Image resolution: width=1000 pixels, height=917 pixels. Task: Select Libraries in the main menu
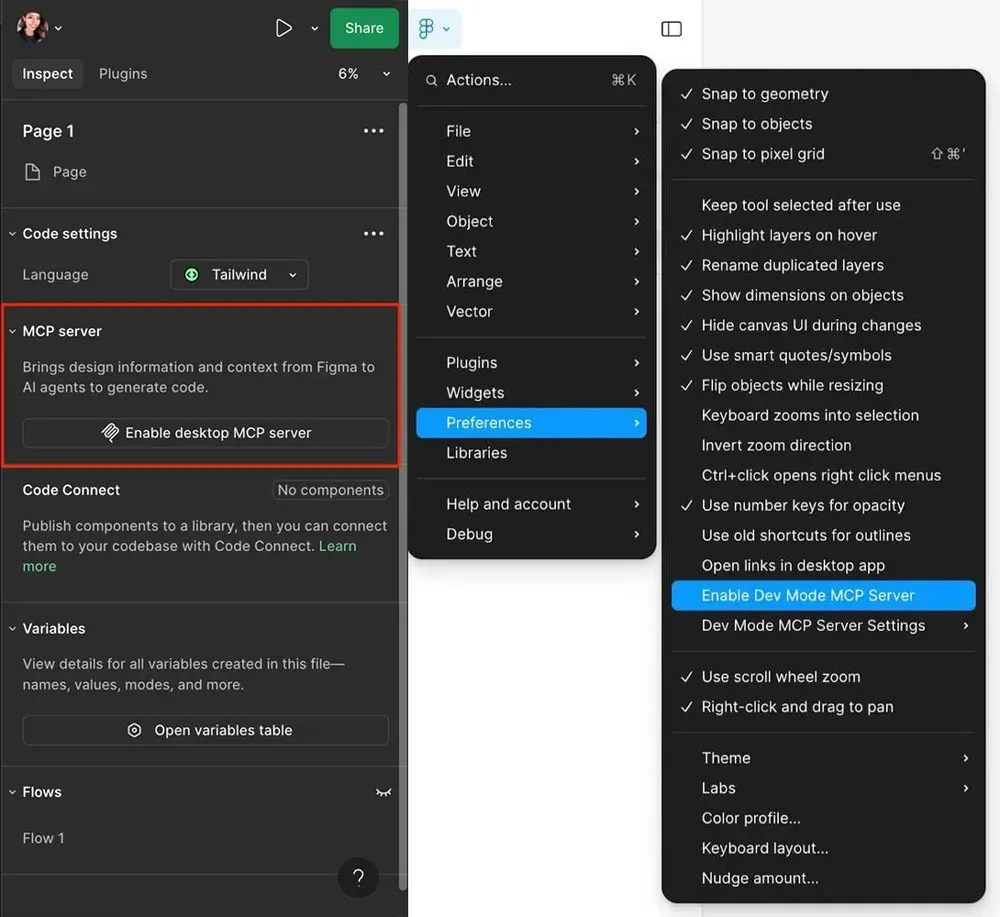tap(531, 453)
